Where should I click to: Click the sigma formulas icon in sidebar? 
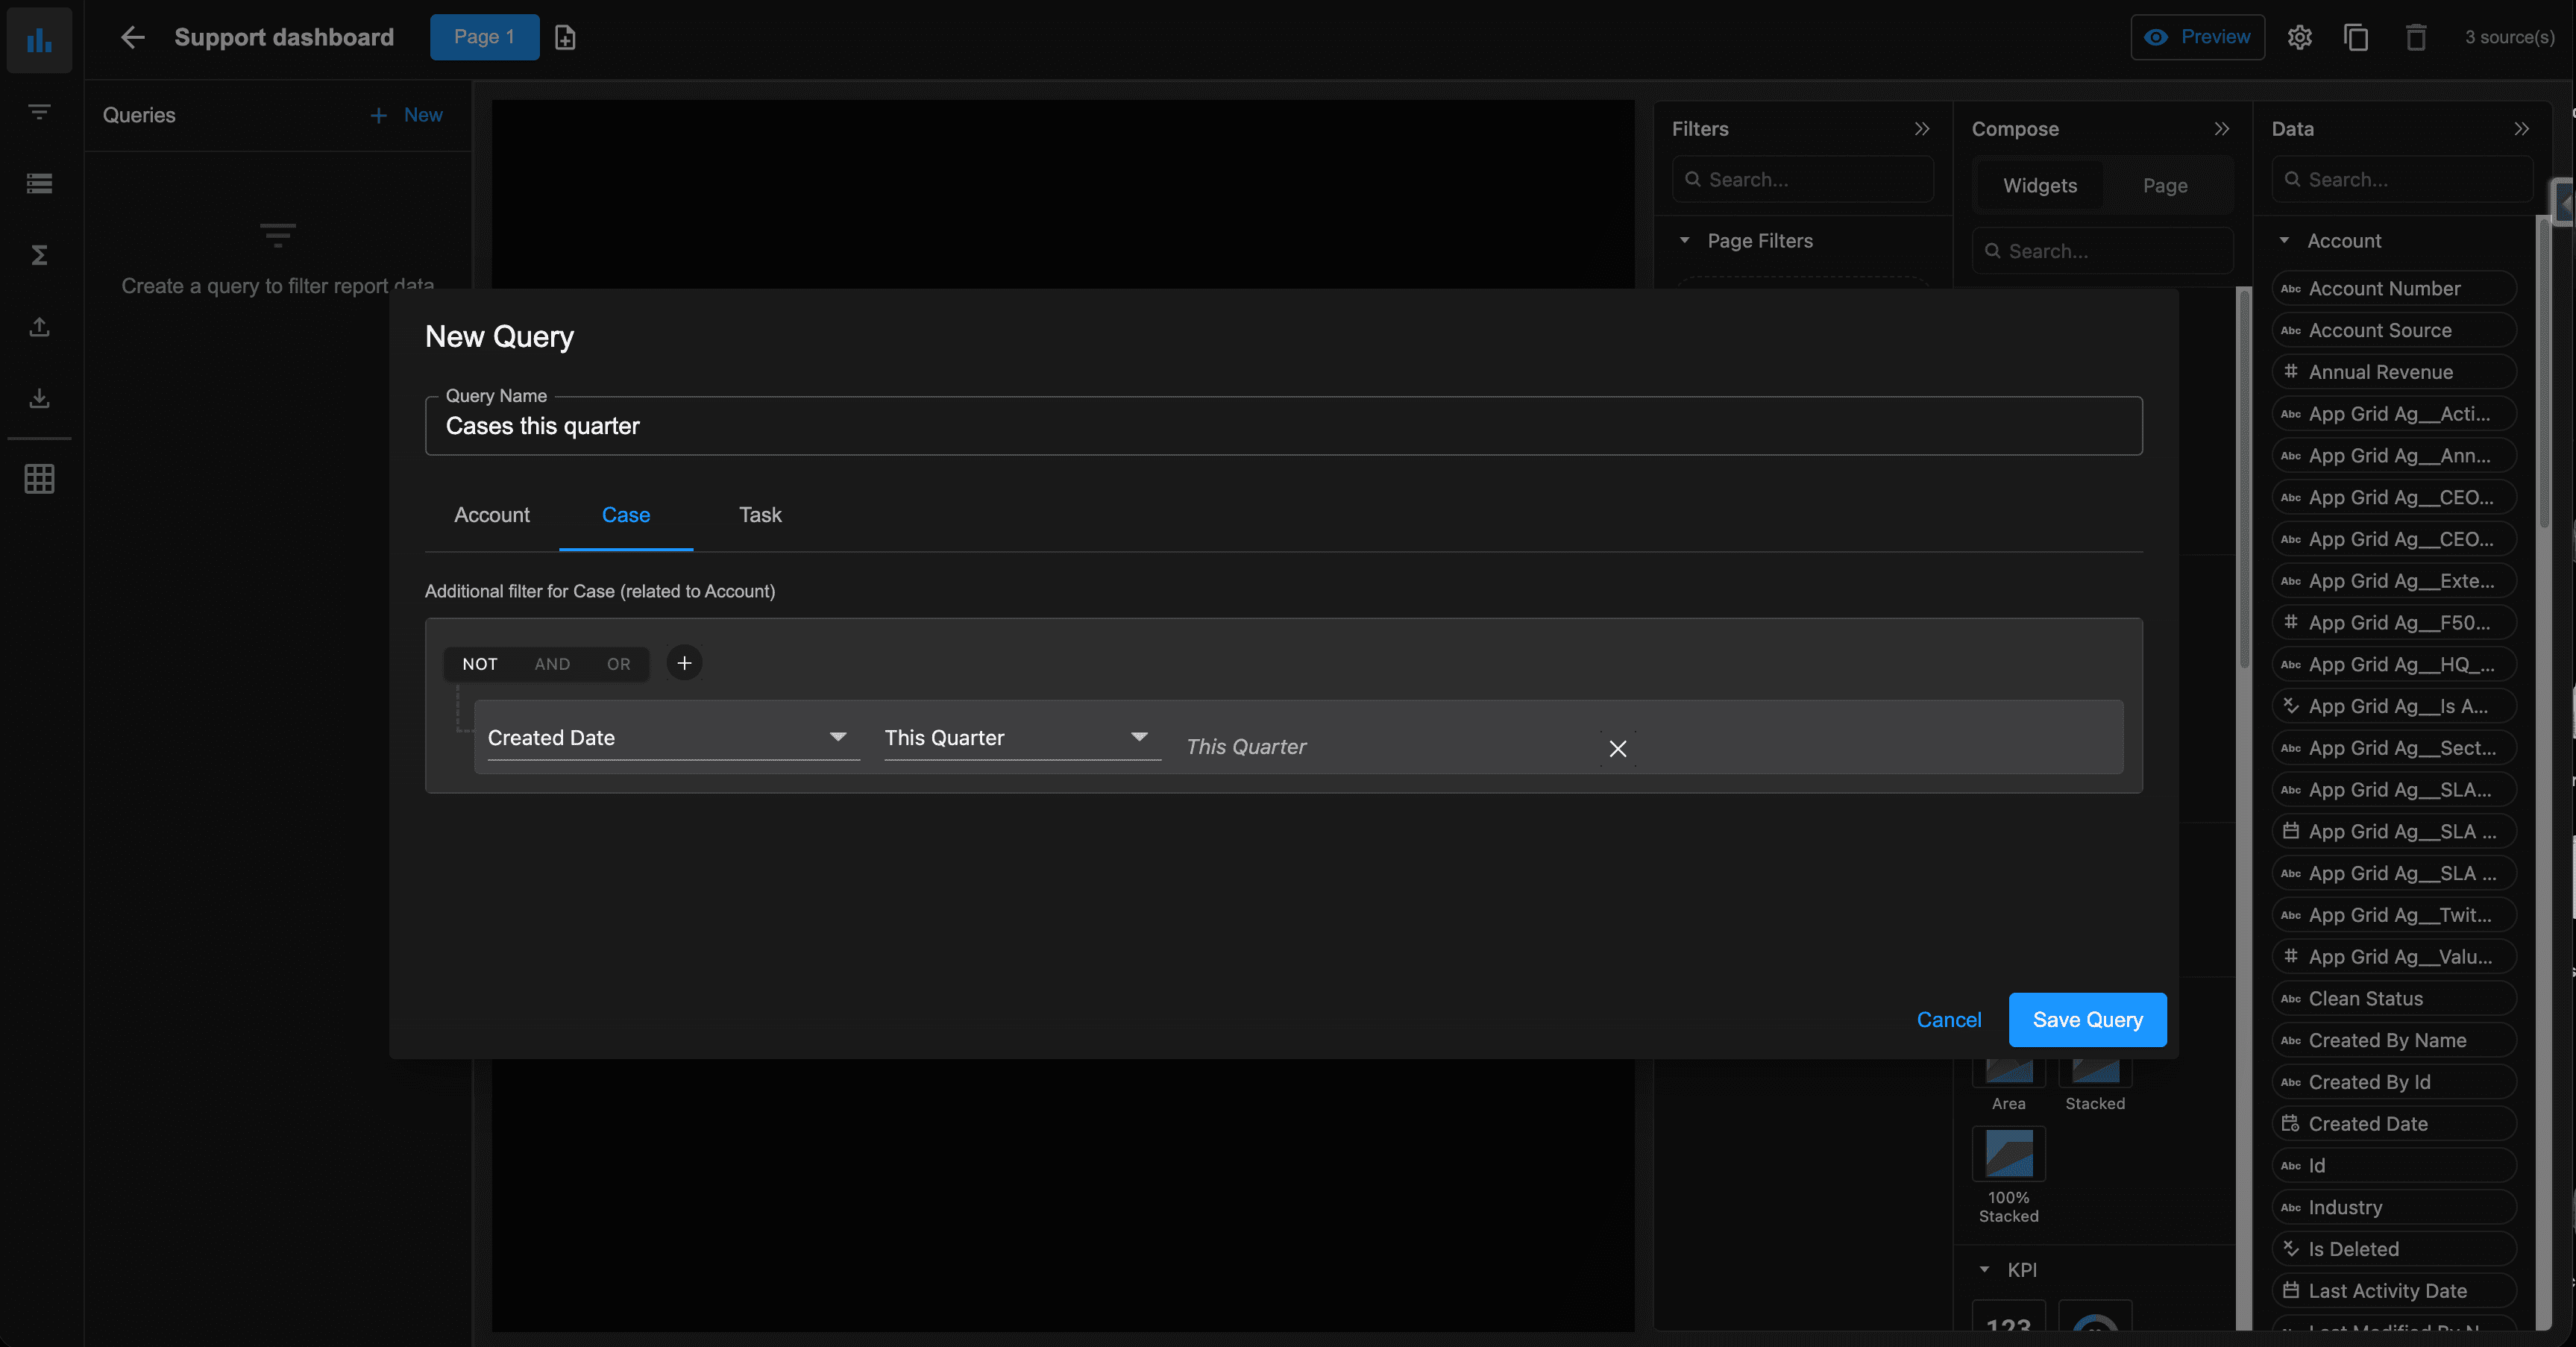39,255
